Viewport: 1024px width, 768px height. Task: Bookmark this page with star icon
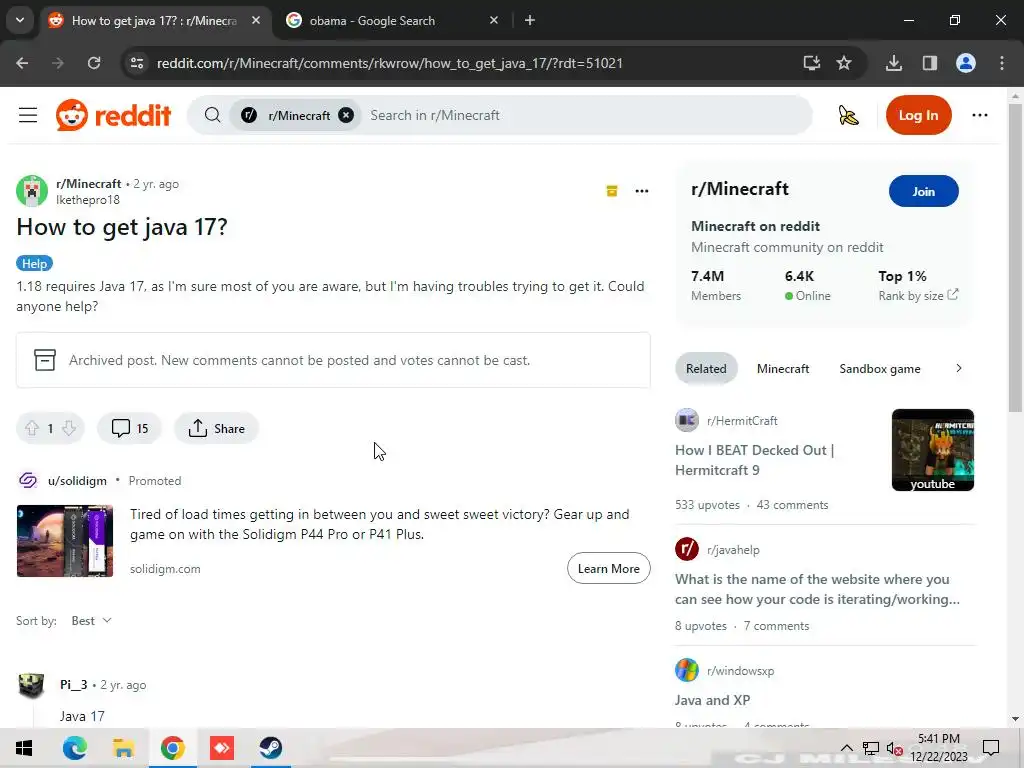pyautogui.click(x=844, y=63)
